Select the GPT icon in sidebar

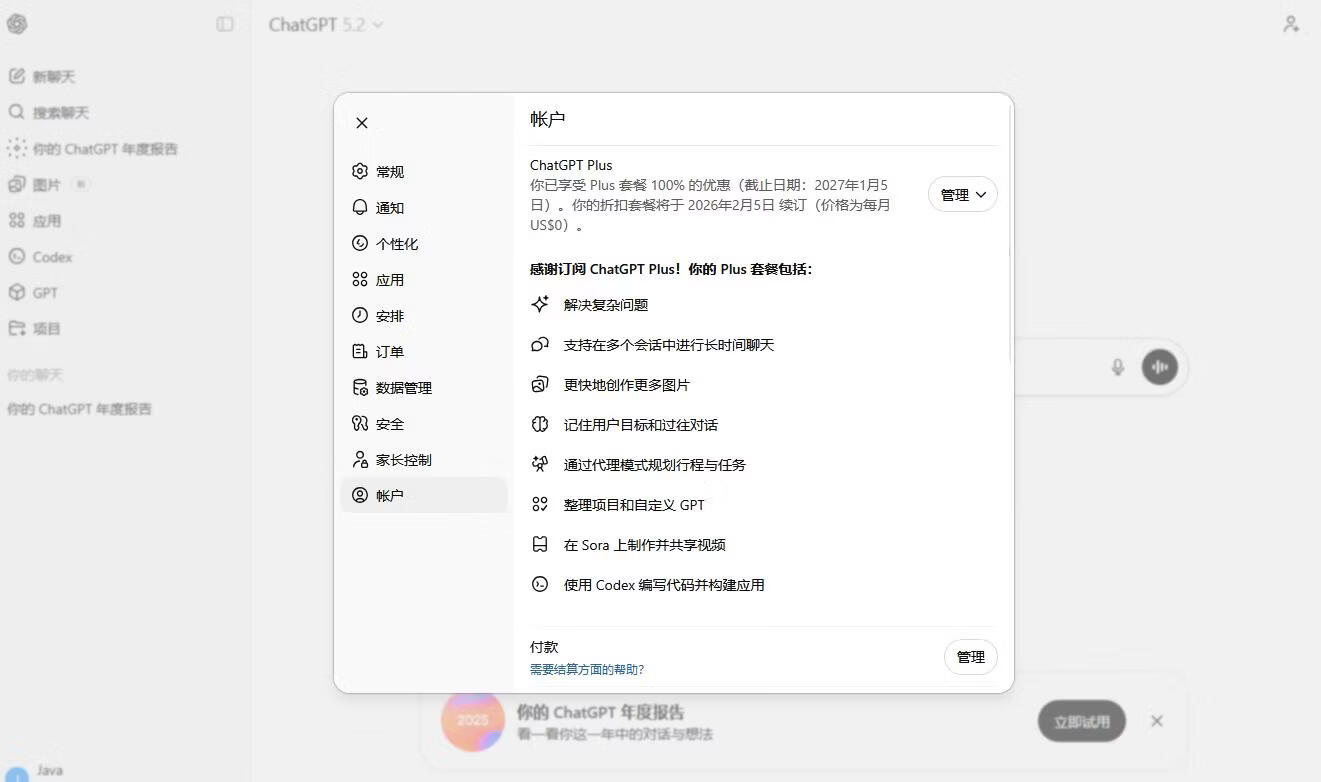click(45, 292)
